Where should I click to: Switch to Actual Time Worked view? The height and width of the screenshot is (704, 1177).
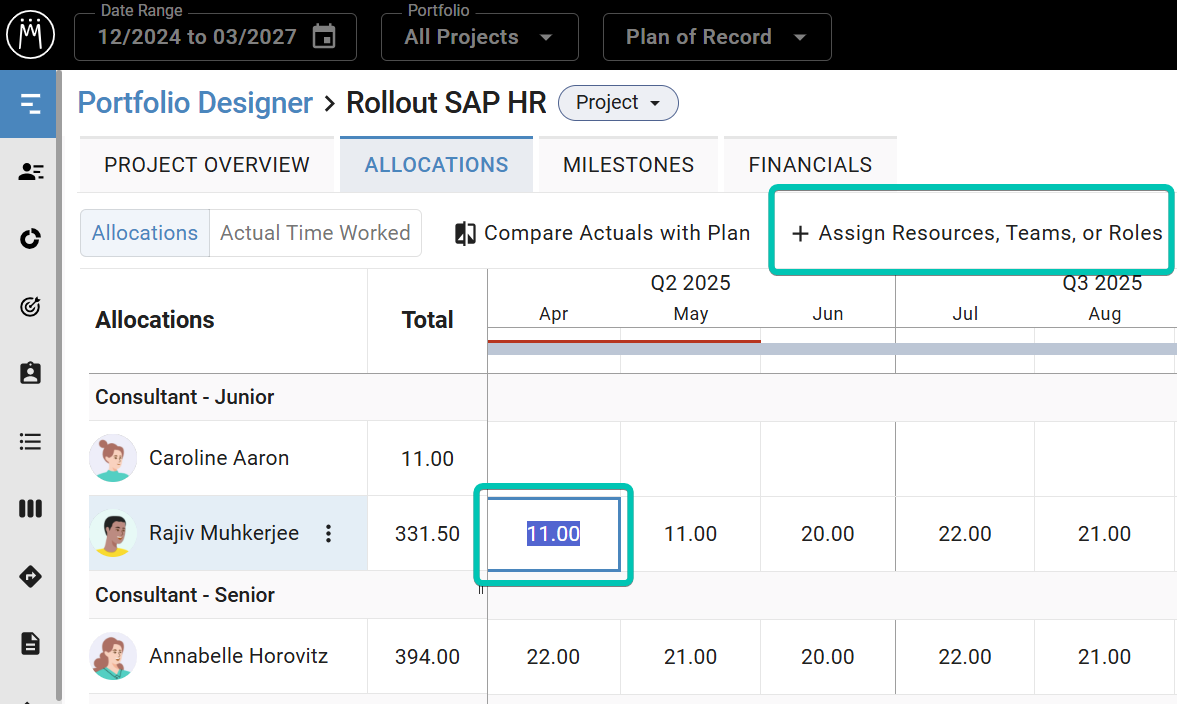(x=315, y=233)
